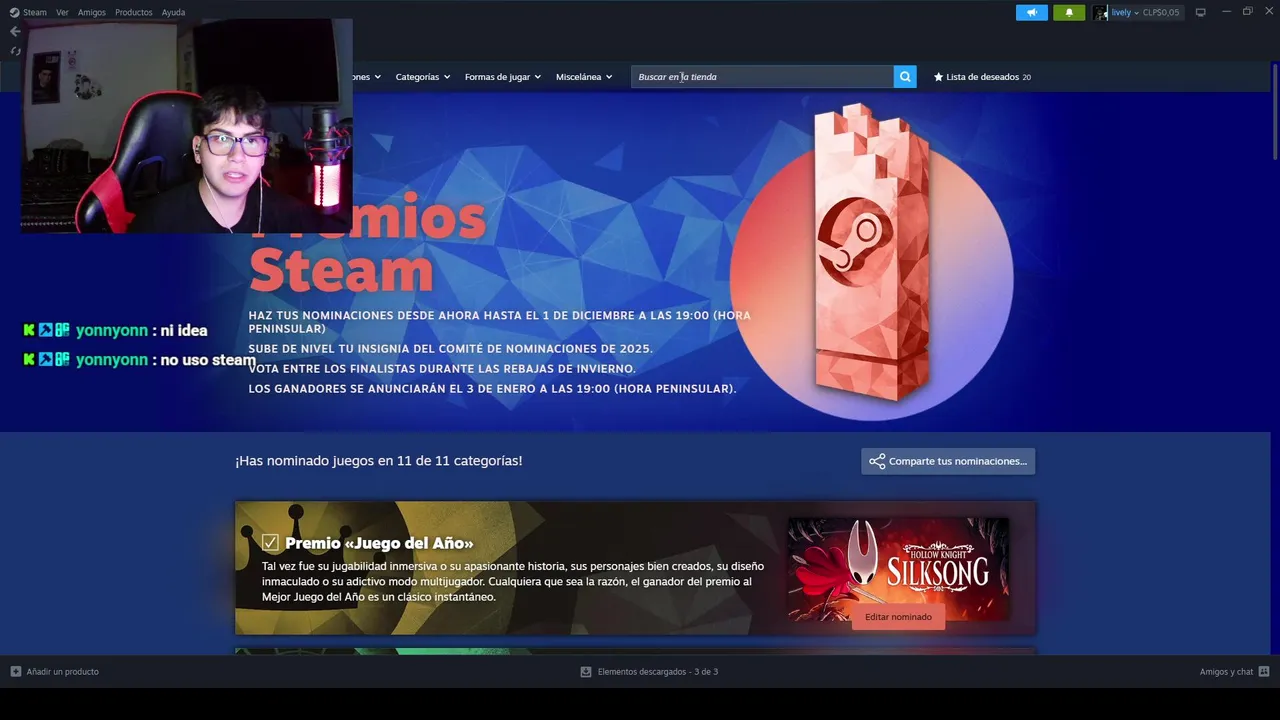
Task: Click Editar nominado button
Action: [x=898, y=617]
